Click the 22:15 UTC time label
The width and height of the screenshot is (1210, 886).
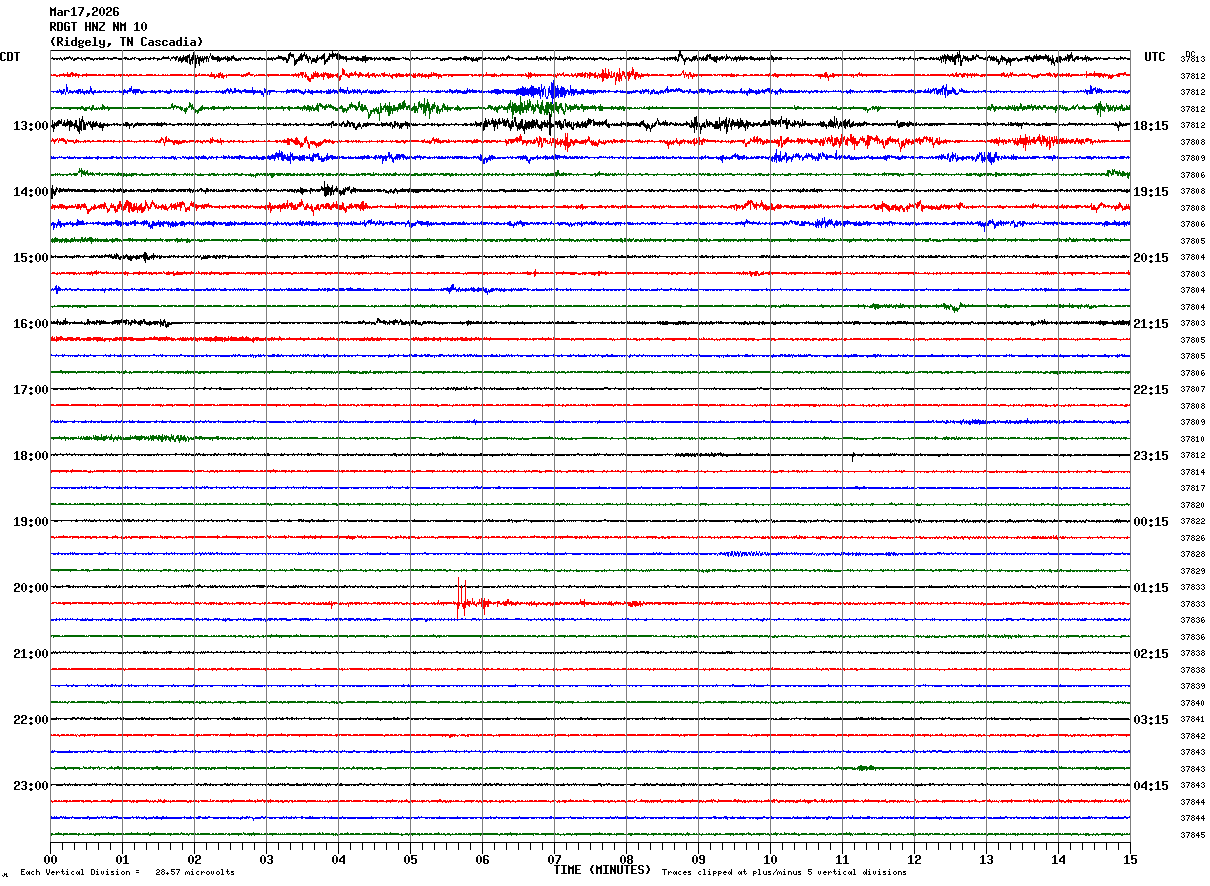[1150, 390]
